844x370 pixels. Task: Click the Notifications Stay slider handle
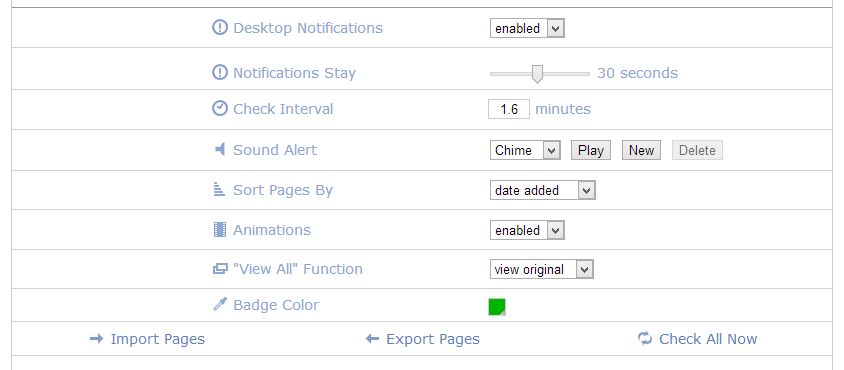[x=537, y=74]
